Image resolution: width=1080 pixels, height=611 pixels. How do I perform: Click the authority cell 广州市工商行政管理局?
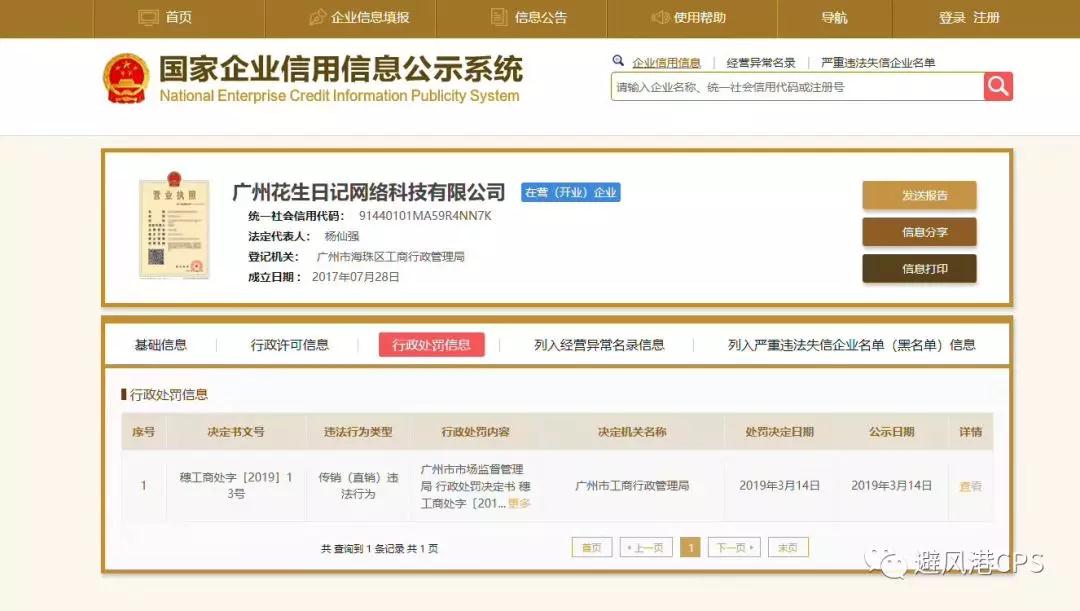tap(632, 486)
